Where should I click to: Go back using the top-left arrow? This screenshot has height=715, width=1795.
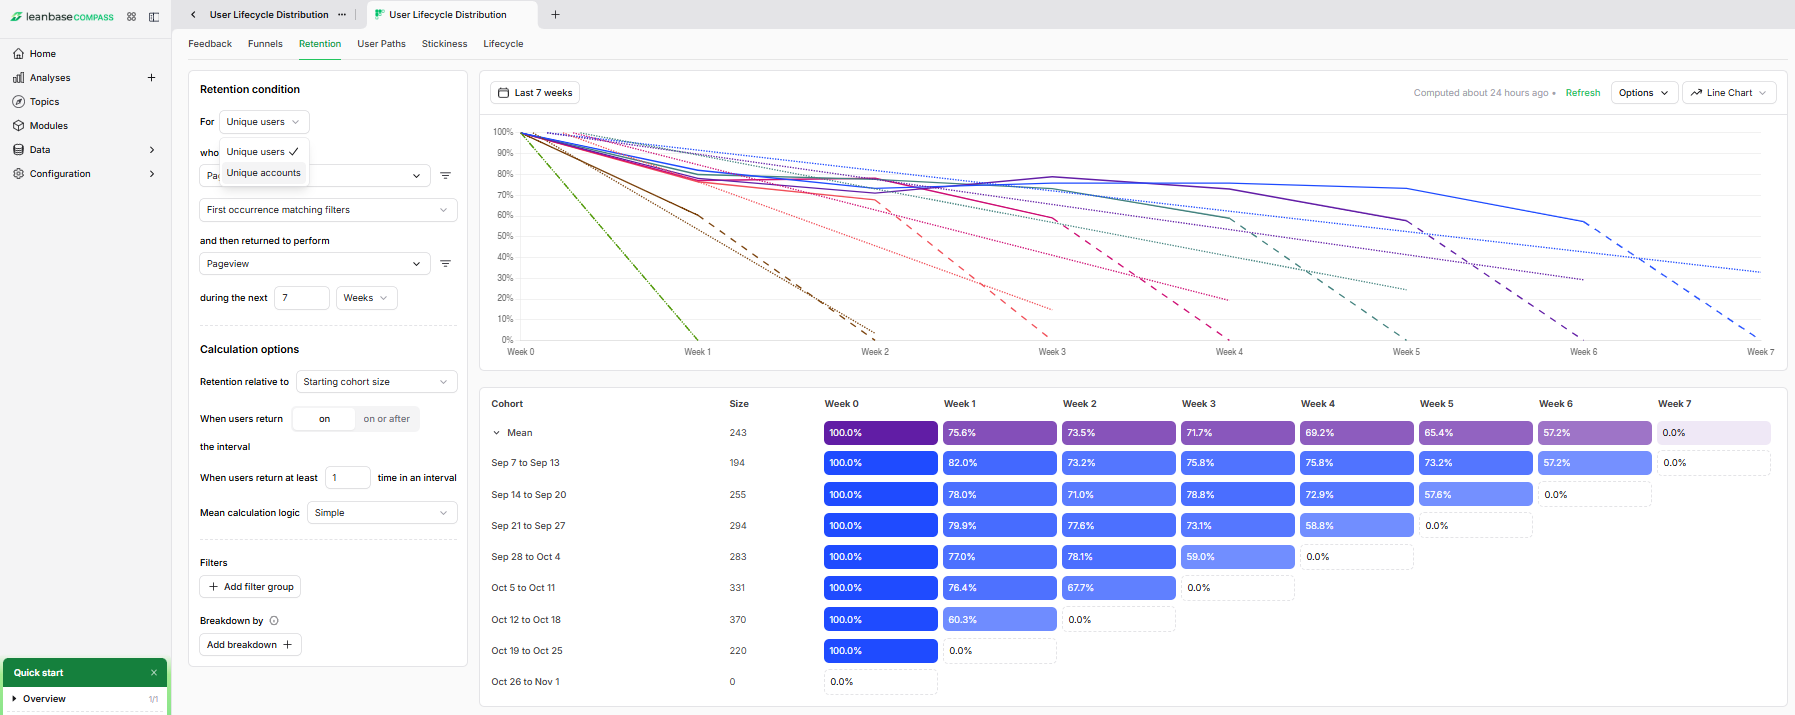193,15
